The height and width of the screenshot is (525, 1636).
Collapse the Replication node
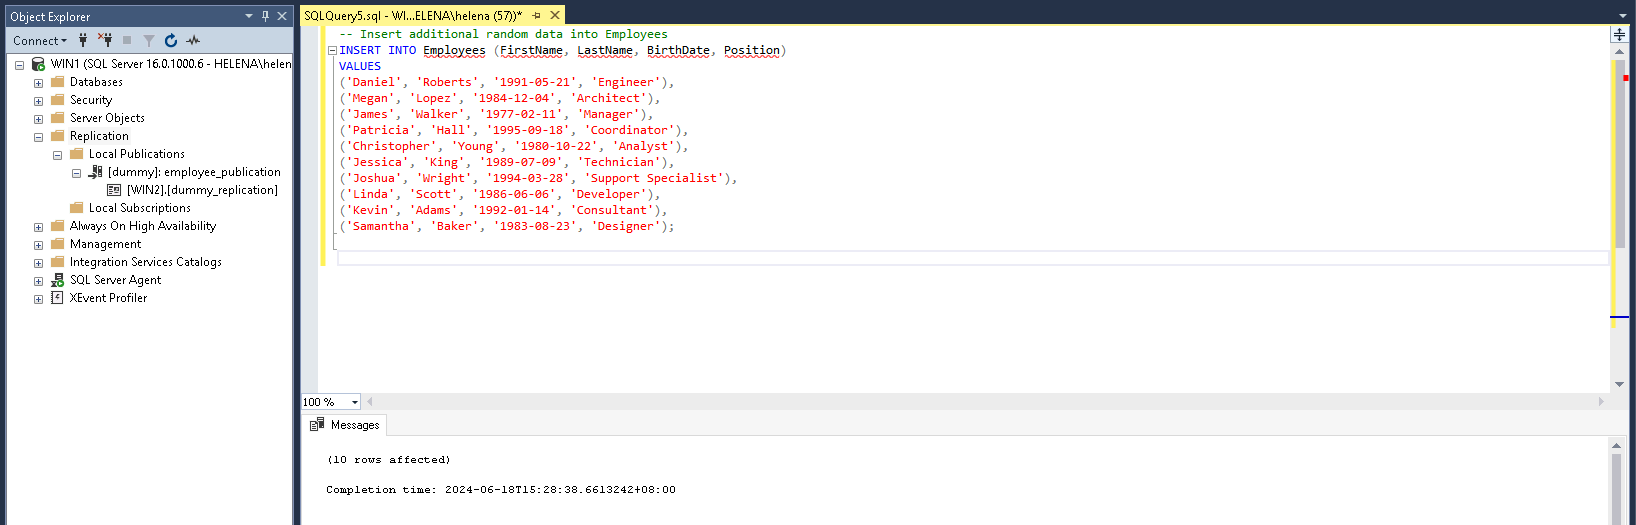pyautogui.click(x=38, y=137)
